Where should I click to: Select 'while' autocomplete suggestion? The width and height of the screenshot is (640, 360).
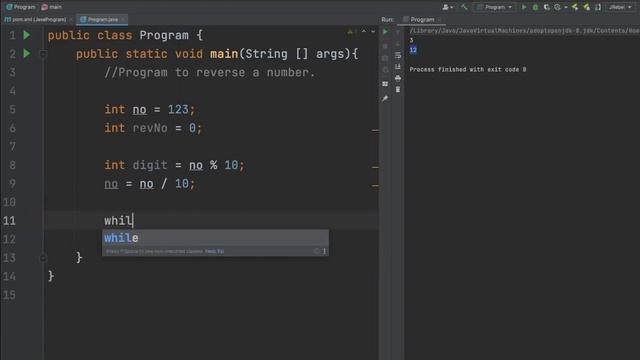215,238
